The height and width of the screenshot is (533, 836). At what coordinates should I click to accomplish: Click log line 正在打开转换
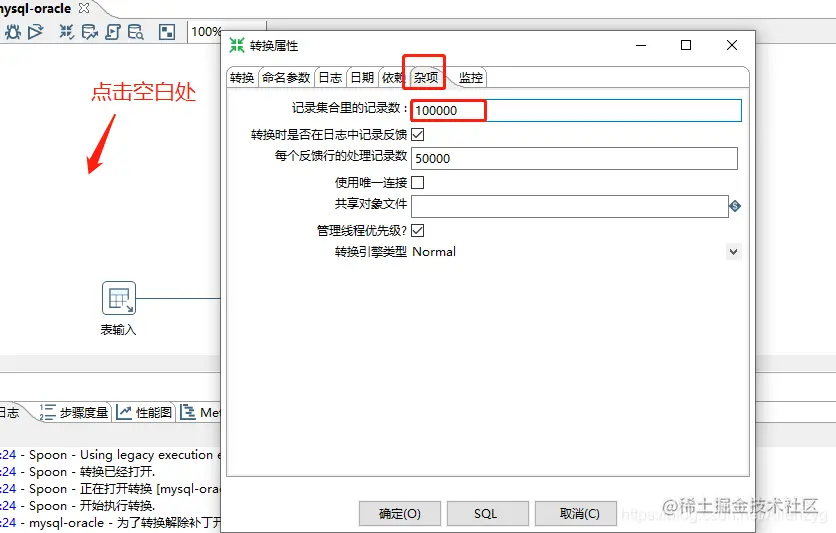click(110, 489)
